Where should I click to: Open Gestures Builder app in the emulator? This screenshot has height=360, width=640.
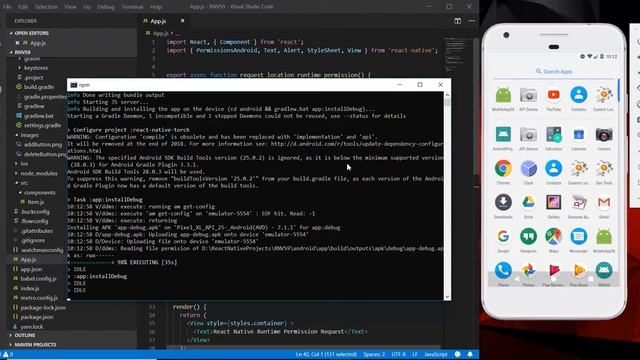tap(578, 202)
